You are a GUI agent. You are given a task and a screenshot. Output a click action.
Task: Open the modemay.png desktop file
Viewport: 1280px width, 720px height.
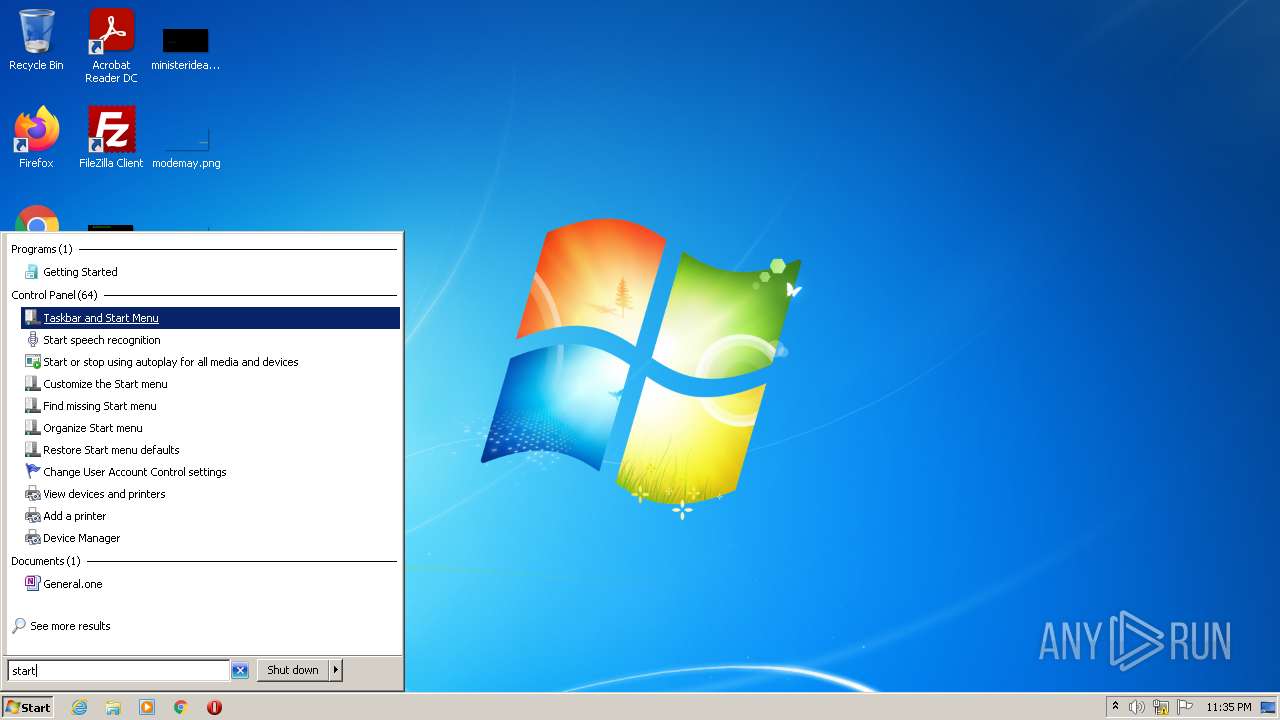186,147
